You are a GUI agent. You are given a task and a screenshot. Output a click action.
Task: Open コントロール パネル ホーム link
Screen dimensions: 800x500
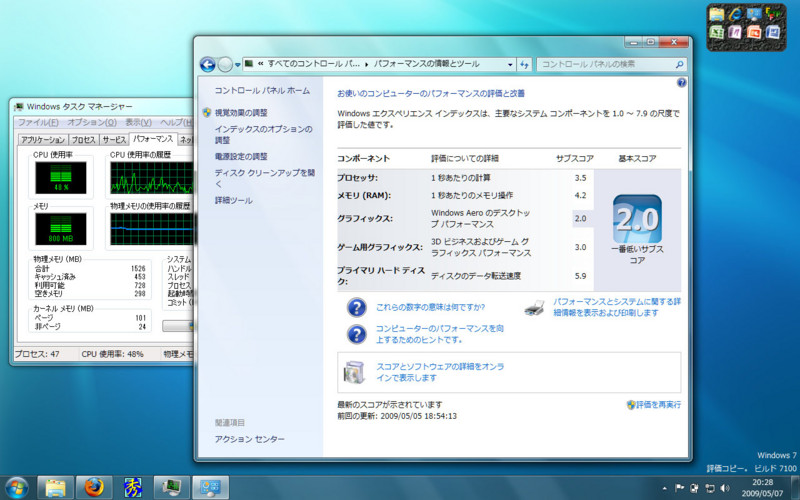[262, 91]
